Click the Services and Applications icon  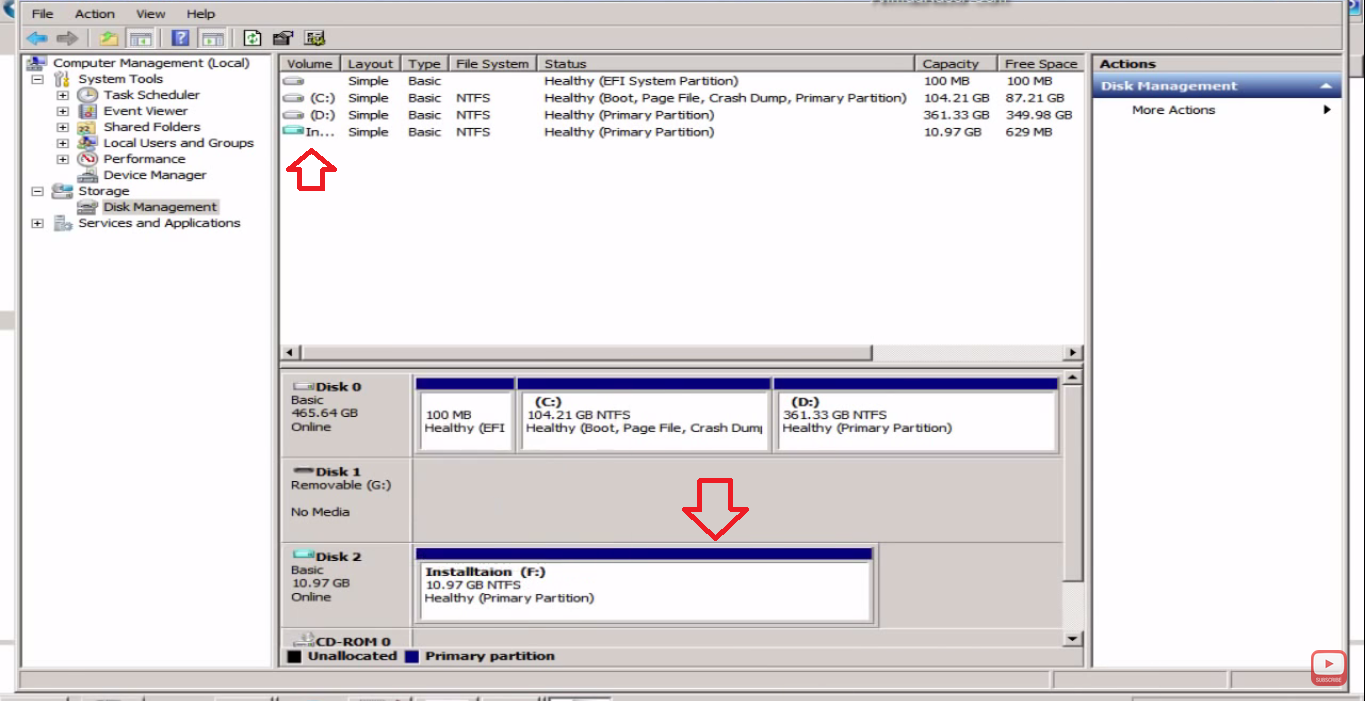(62, 223)
